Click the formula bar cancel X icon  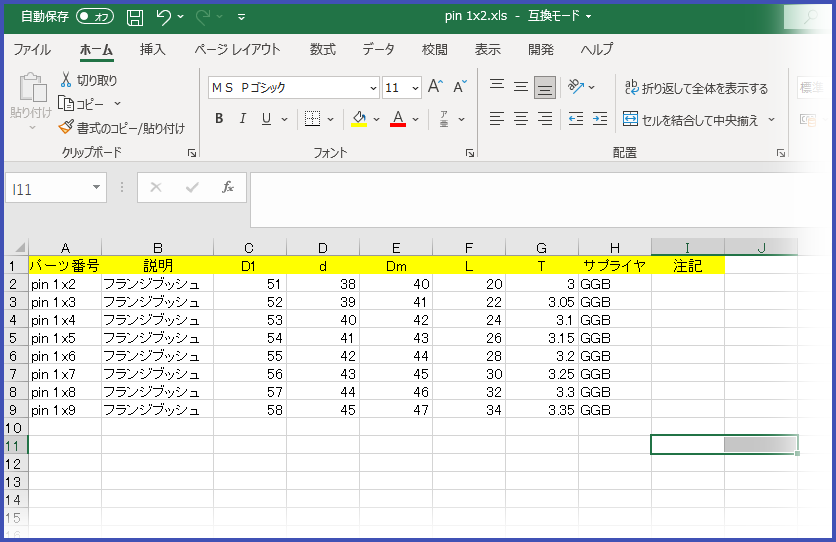pyautogui.click(x=156, y=188)
